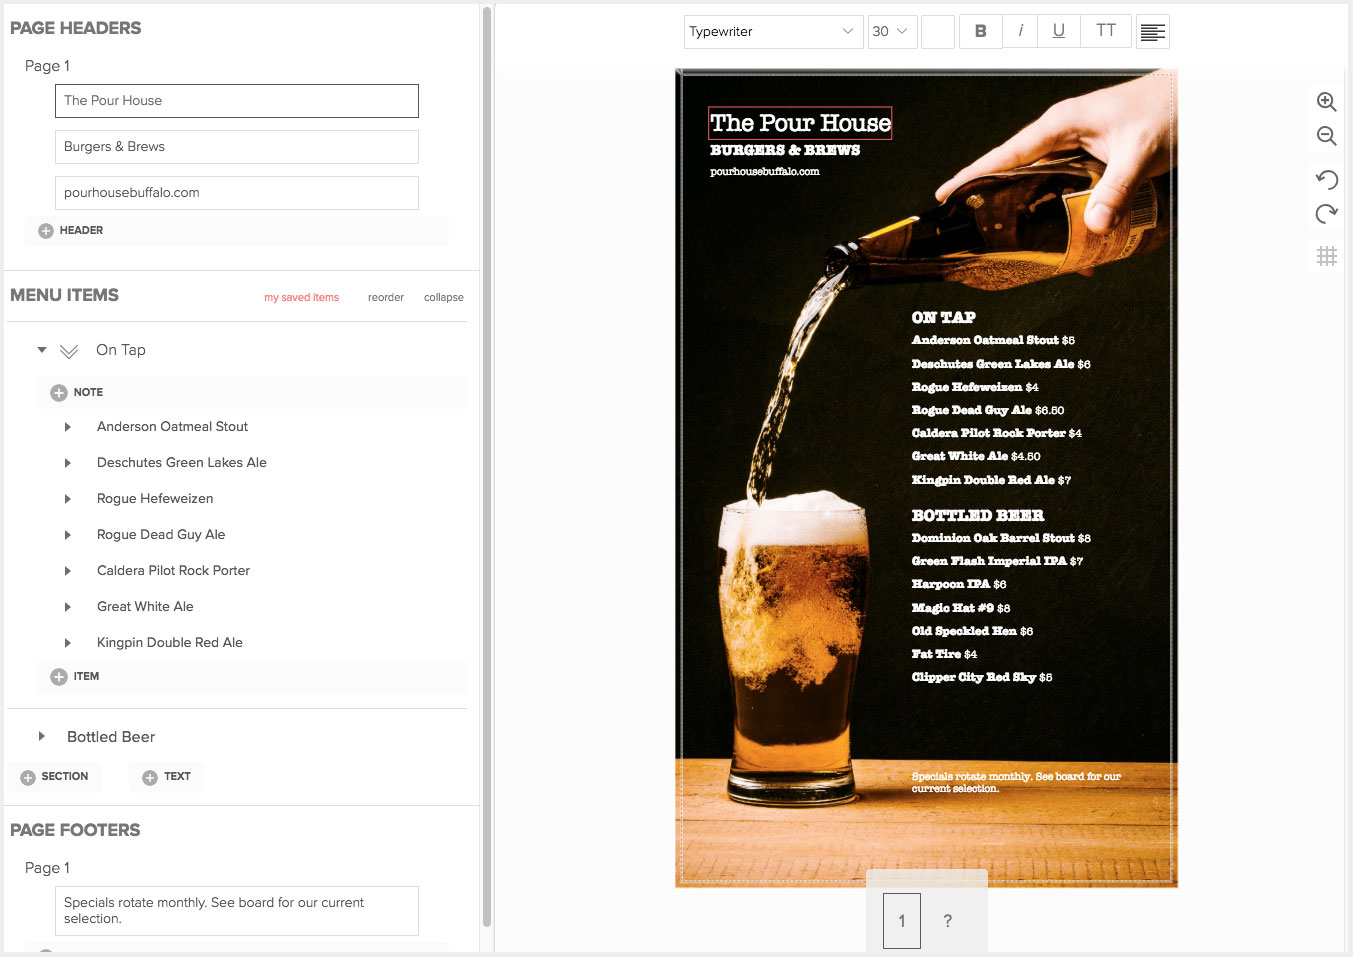Toggle the grid overlay icon
Screen dimensions: 1353x957
1327,256
